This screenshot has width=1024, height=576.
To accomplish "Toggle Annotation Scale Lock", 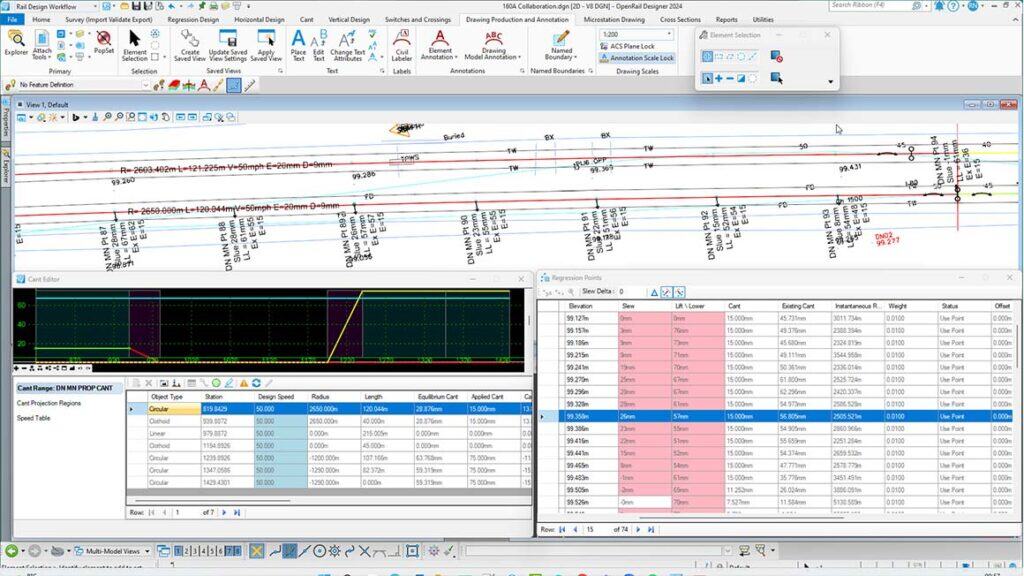I will 637,58.
